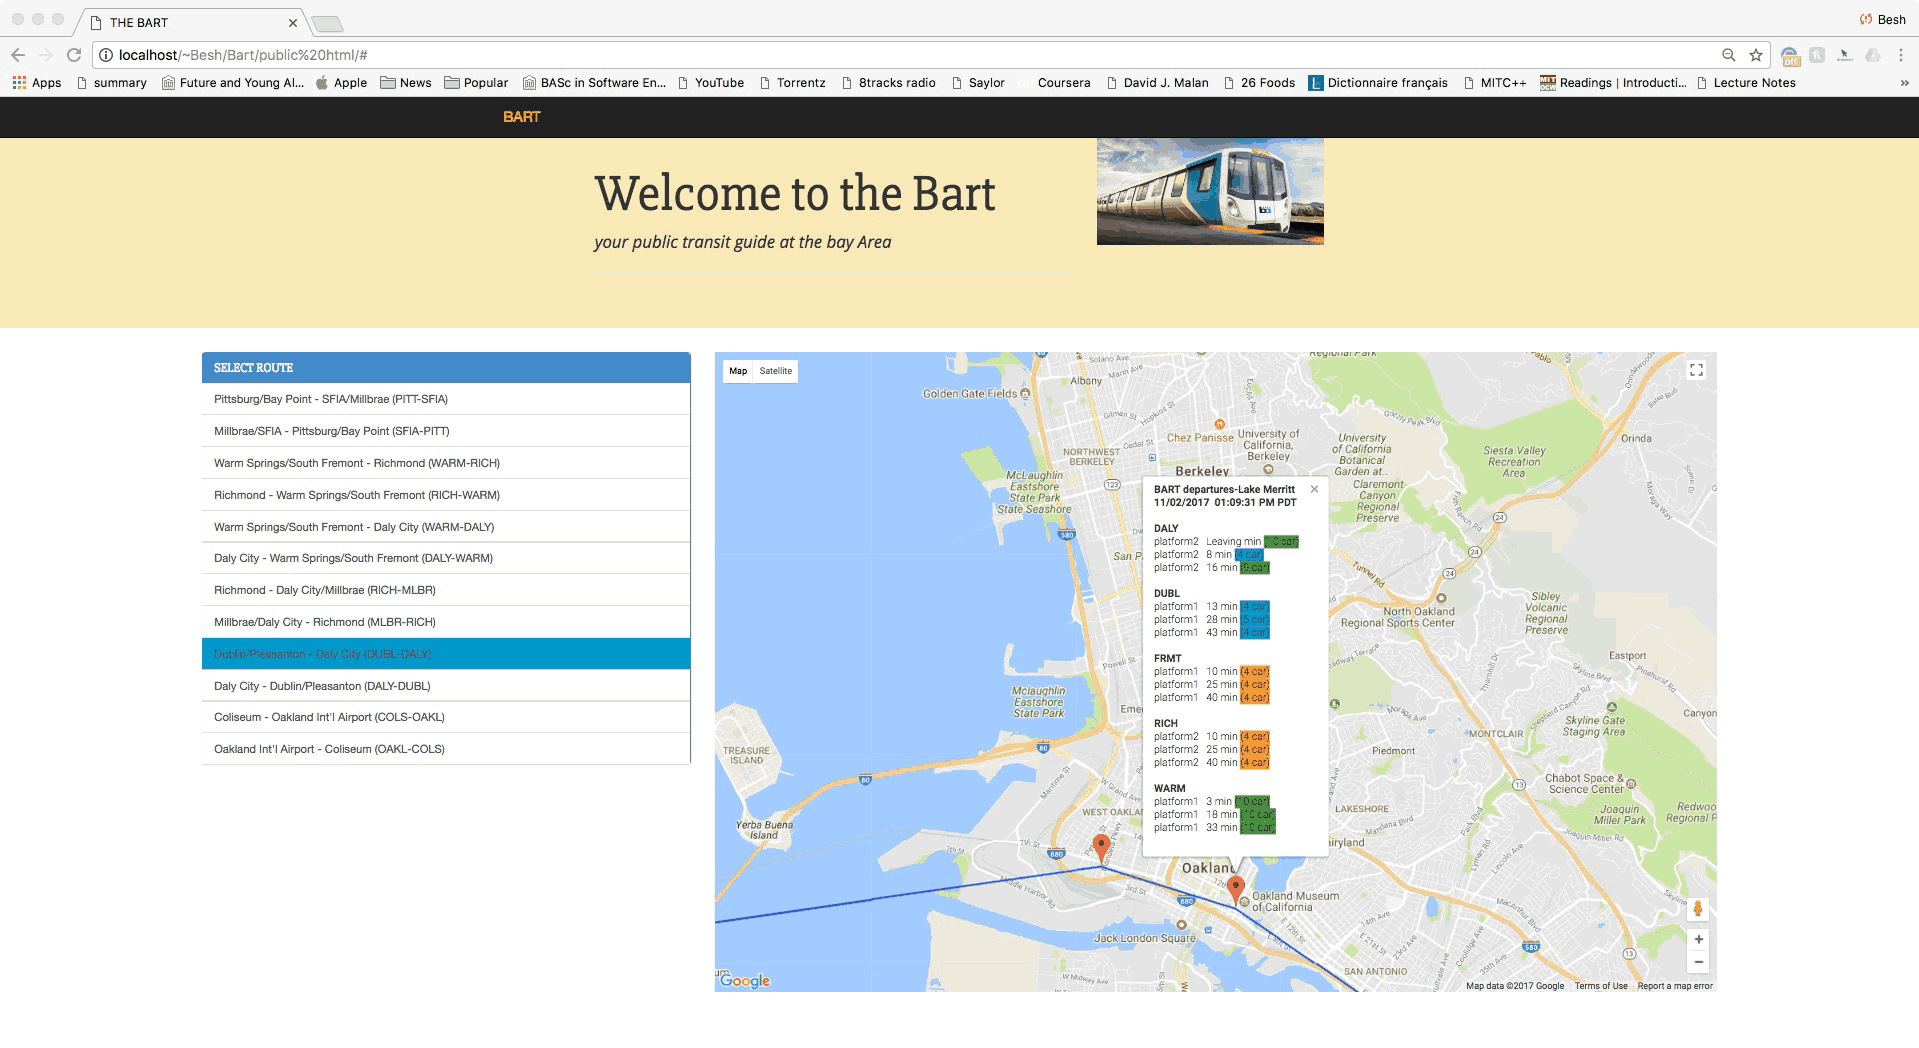Open the 26 Foods bookmark
The height and width of the screenshot is (1048, 1919).
click(1259, 83)
